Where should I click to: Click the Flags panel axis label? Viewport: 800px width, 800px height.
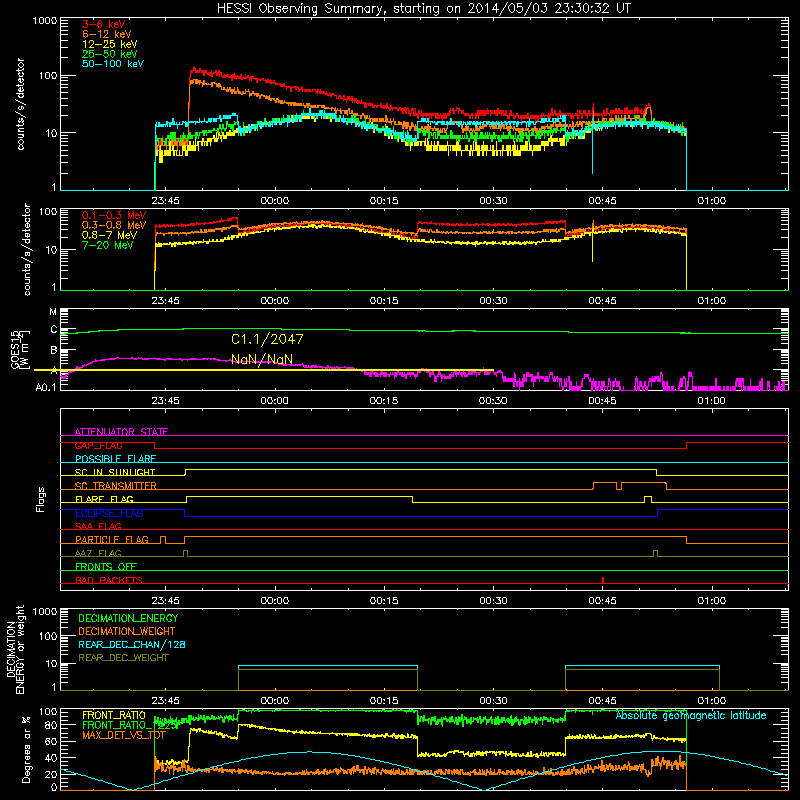41,499
